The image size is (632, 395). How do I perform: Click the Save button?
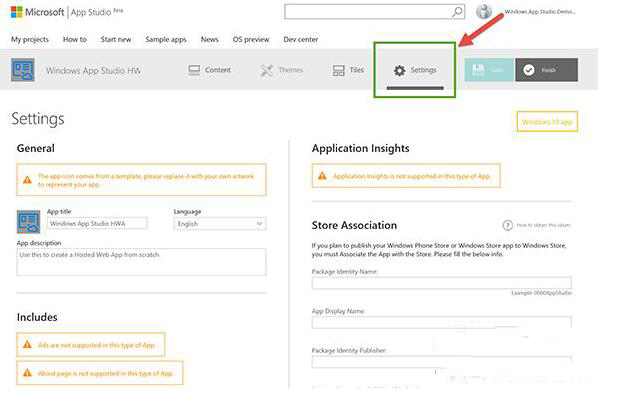point(489,70)
